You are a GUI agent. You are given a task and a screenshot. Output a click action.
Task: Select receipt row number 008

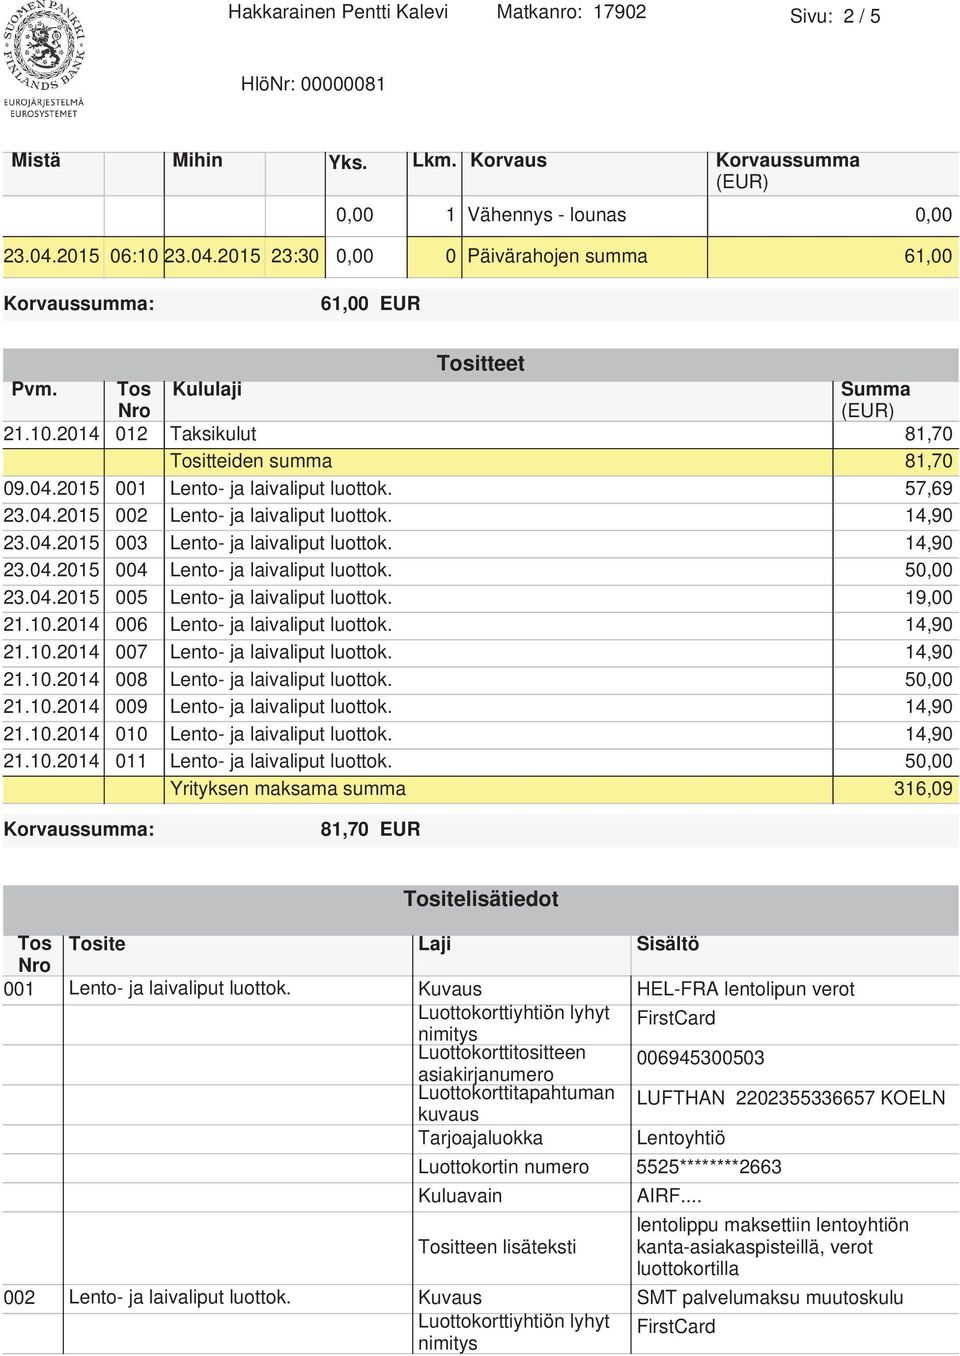click(x=480, y=679)
